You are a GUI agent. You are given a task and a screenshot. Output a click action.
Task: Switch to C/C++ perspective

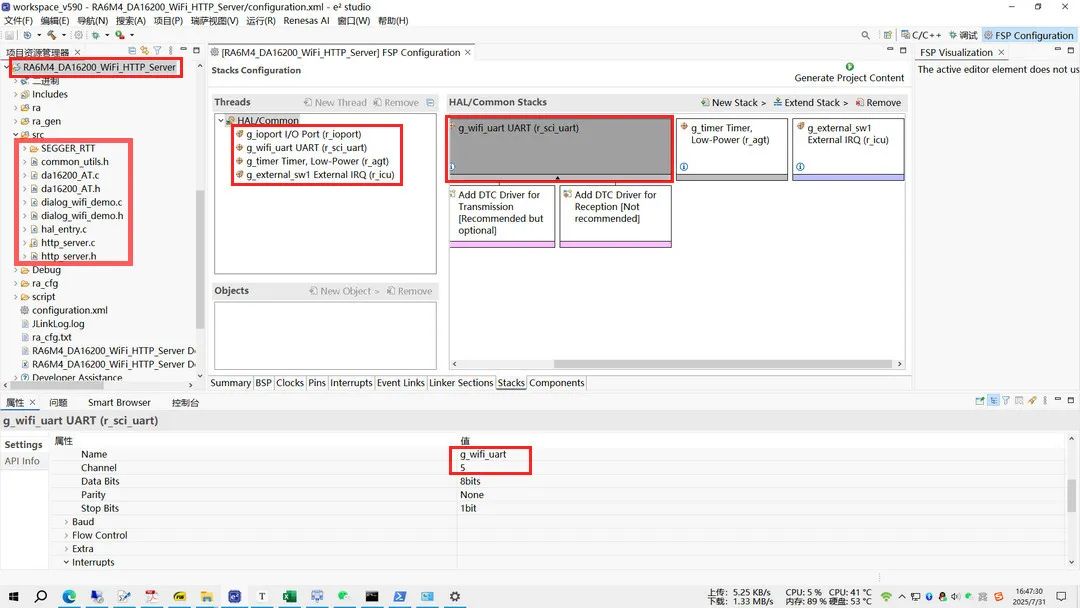pyautogui.click(x=921, y=35)
